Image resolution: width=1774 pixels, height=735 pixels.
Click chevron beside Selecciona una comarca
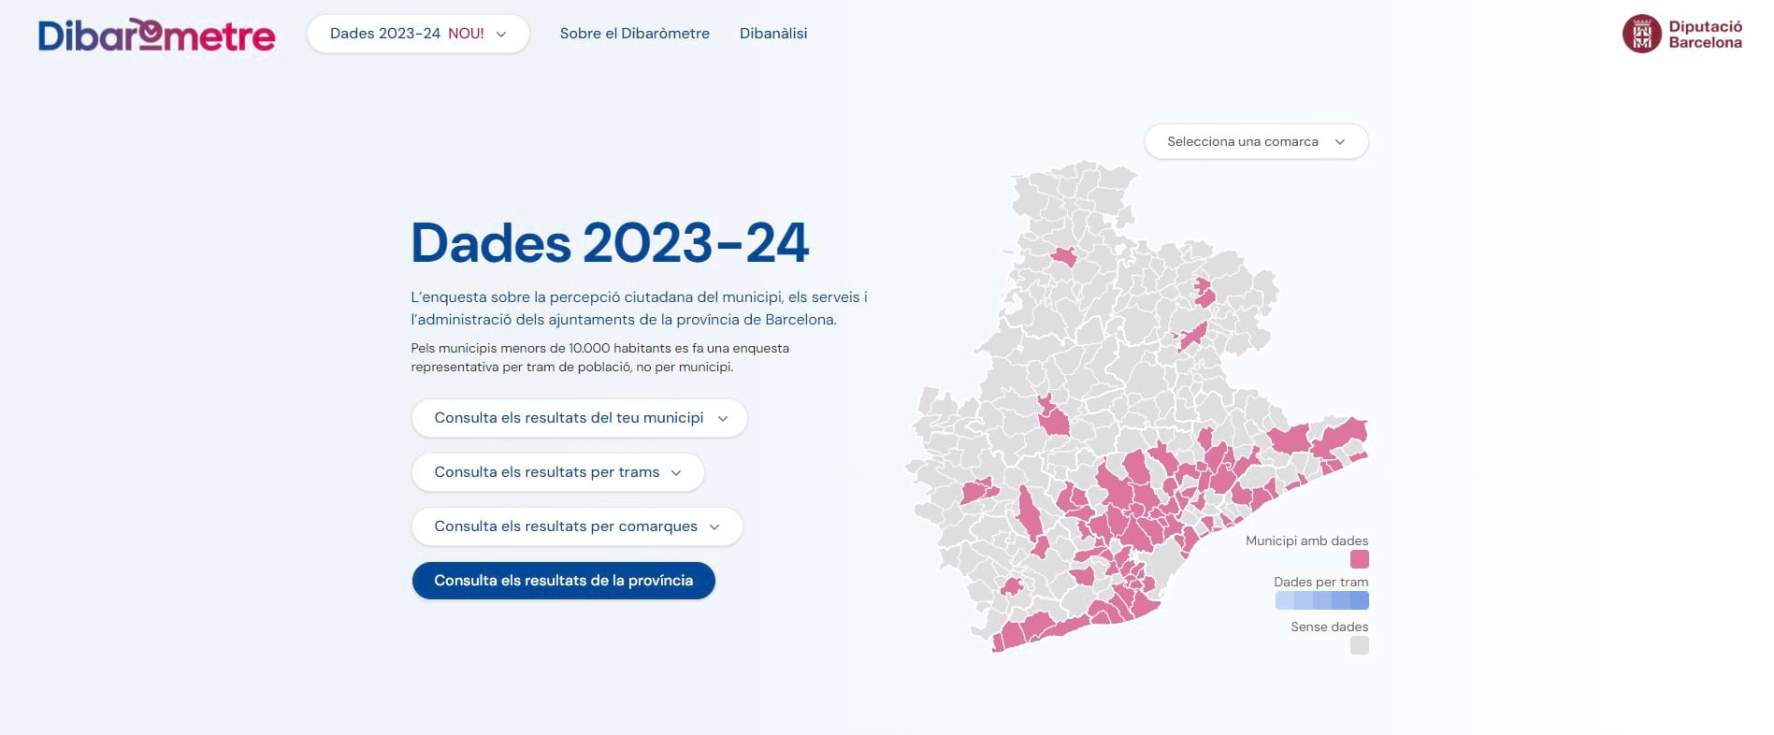click(1340, 142)
